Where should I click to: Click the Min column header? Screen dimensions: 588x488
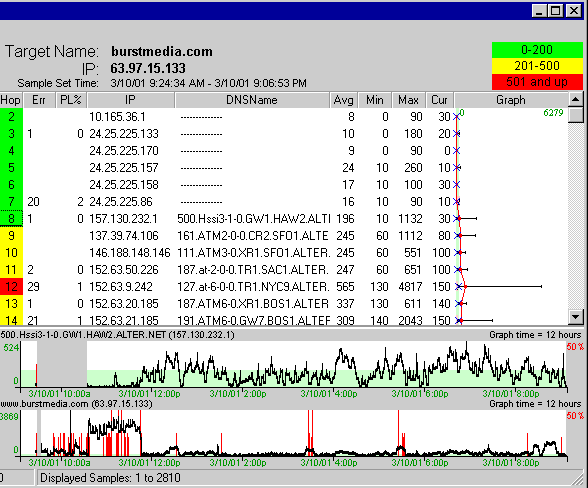tap(375, 100)
